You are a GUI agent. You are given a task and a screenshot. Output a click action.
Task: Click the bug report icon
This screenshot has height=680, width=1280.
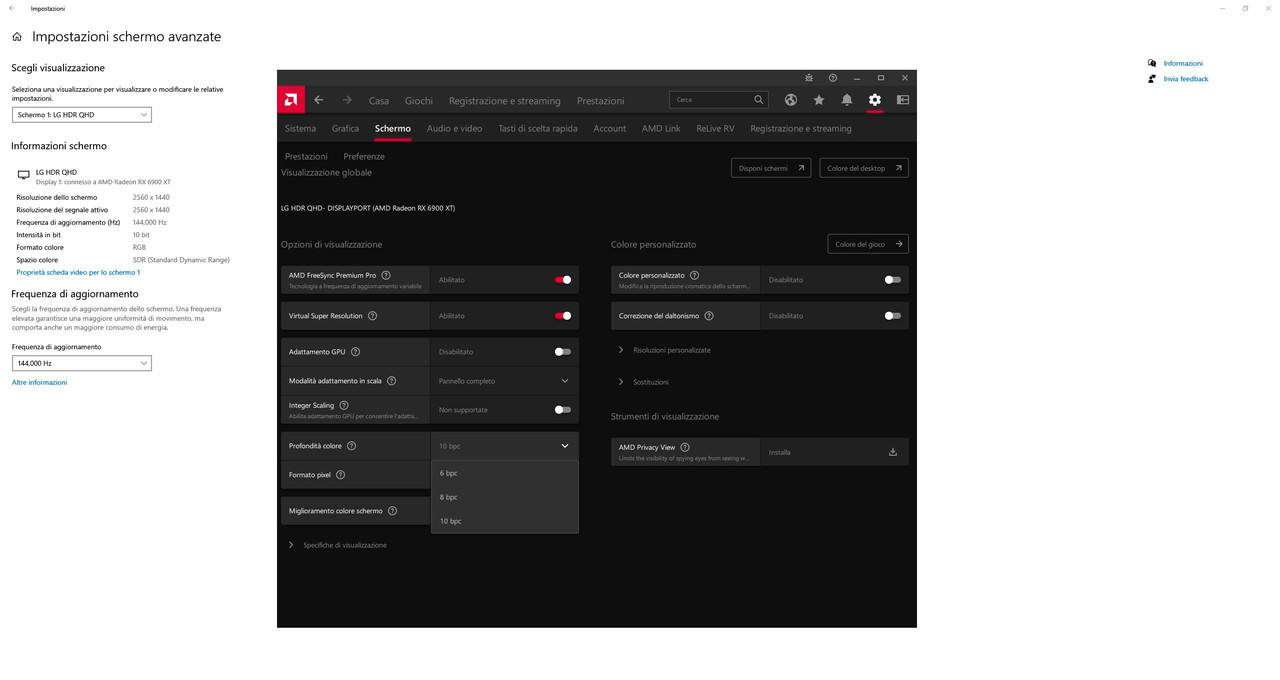click(x=809, y=78)
